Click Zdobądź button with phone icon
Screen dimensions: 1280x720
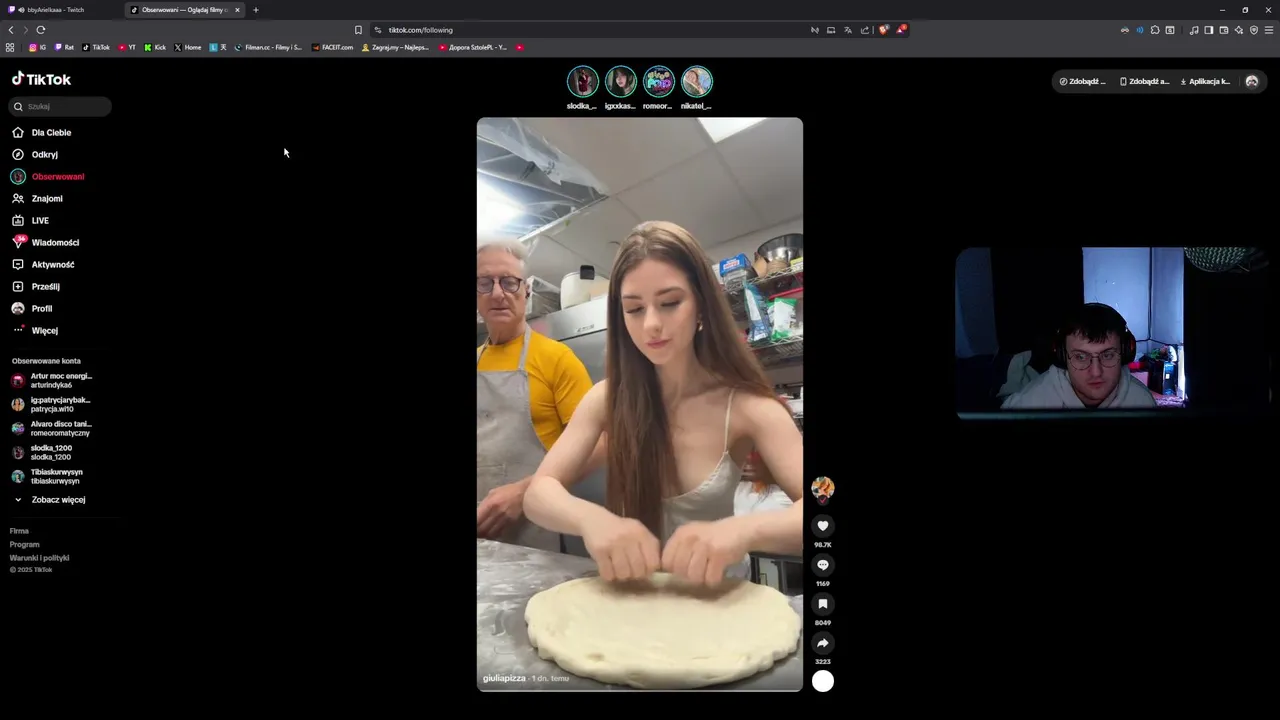click(x=1144, y=81)
